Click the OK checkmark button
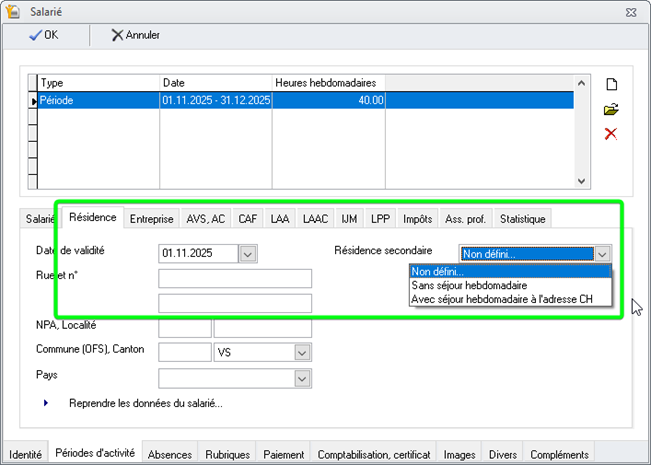Screen dimensions: 651x465 [x=44, y=35]
